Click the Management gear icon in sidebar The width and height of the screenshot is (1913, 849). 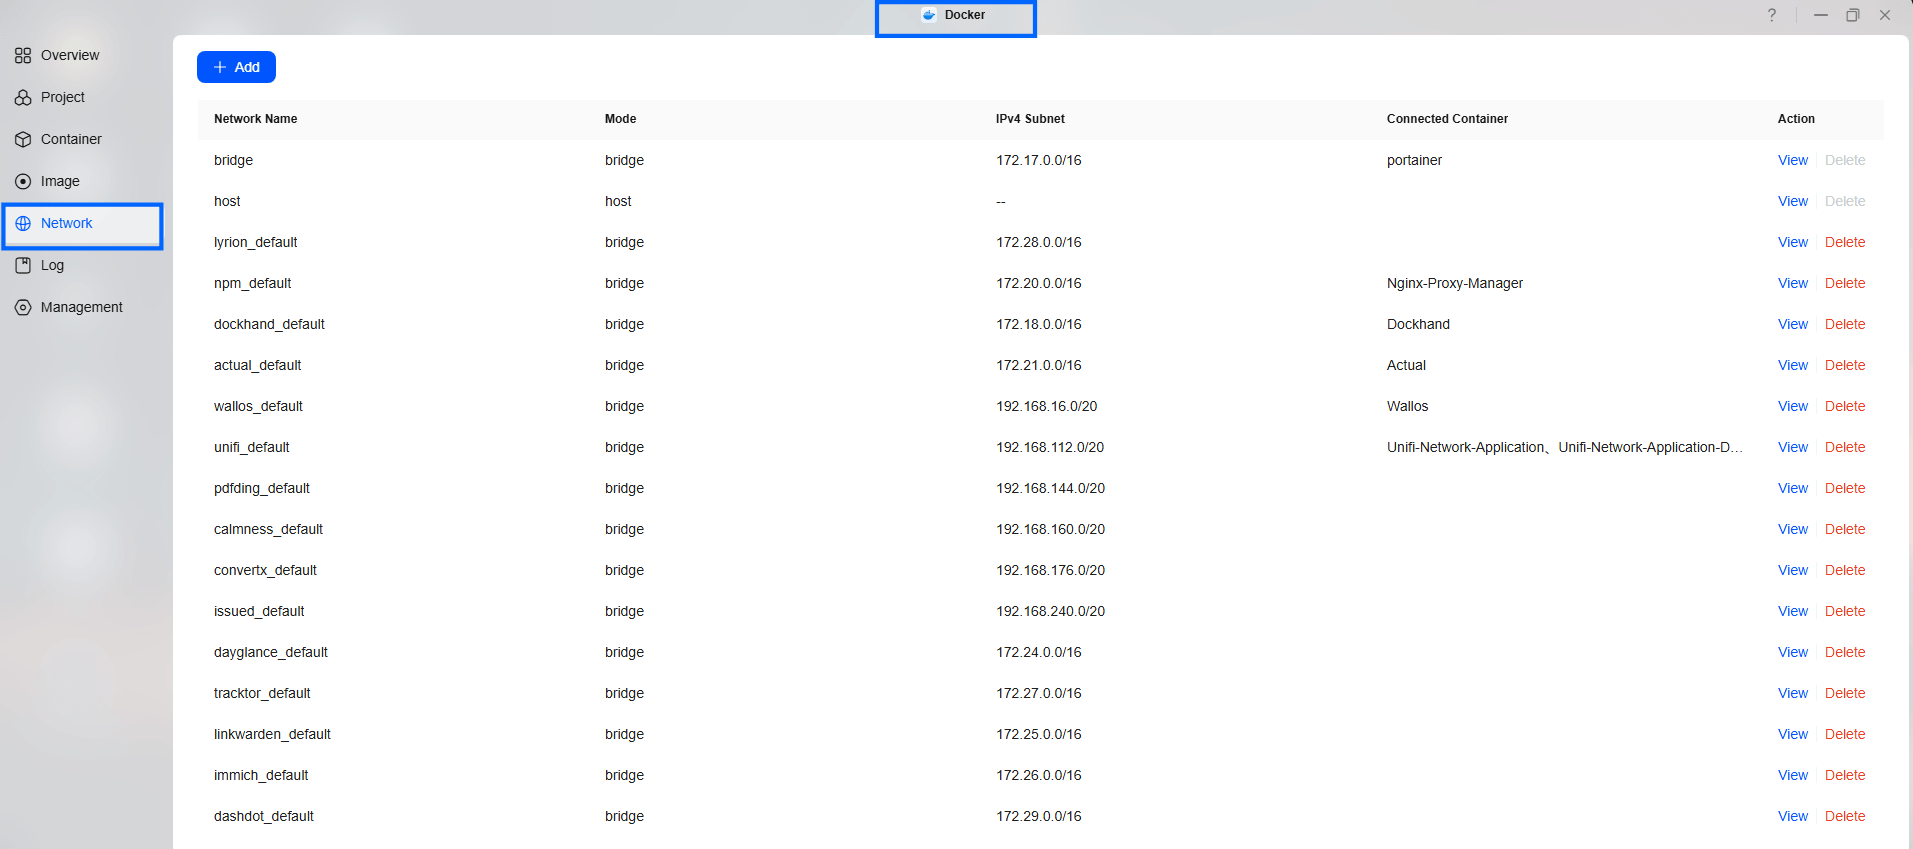click(23, 307)
